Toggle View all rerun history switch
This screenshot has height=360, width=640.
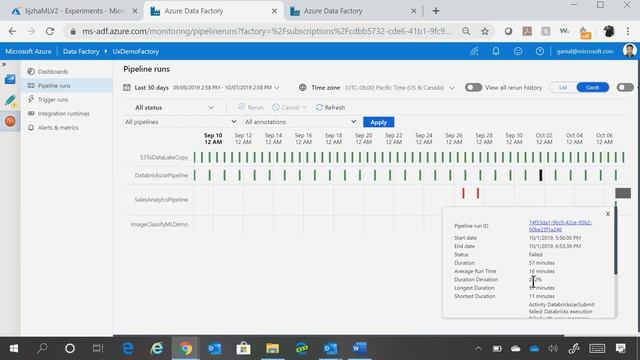[473, 87]
